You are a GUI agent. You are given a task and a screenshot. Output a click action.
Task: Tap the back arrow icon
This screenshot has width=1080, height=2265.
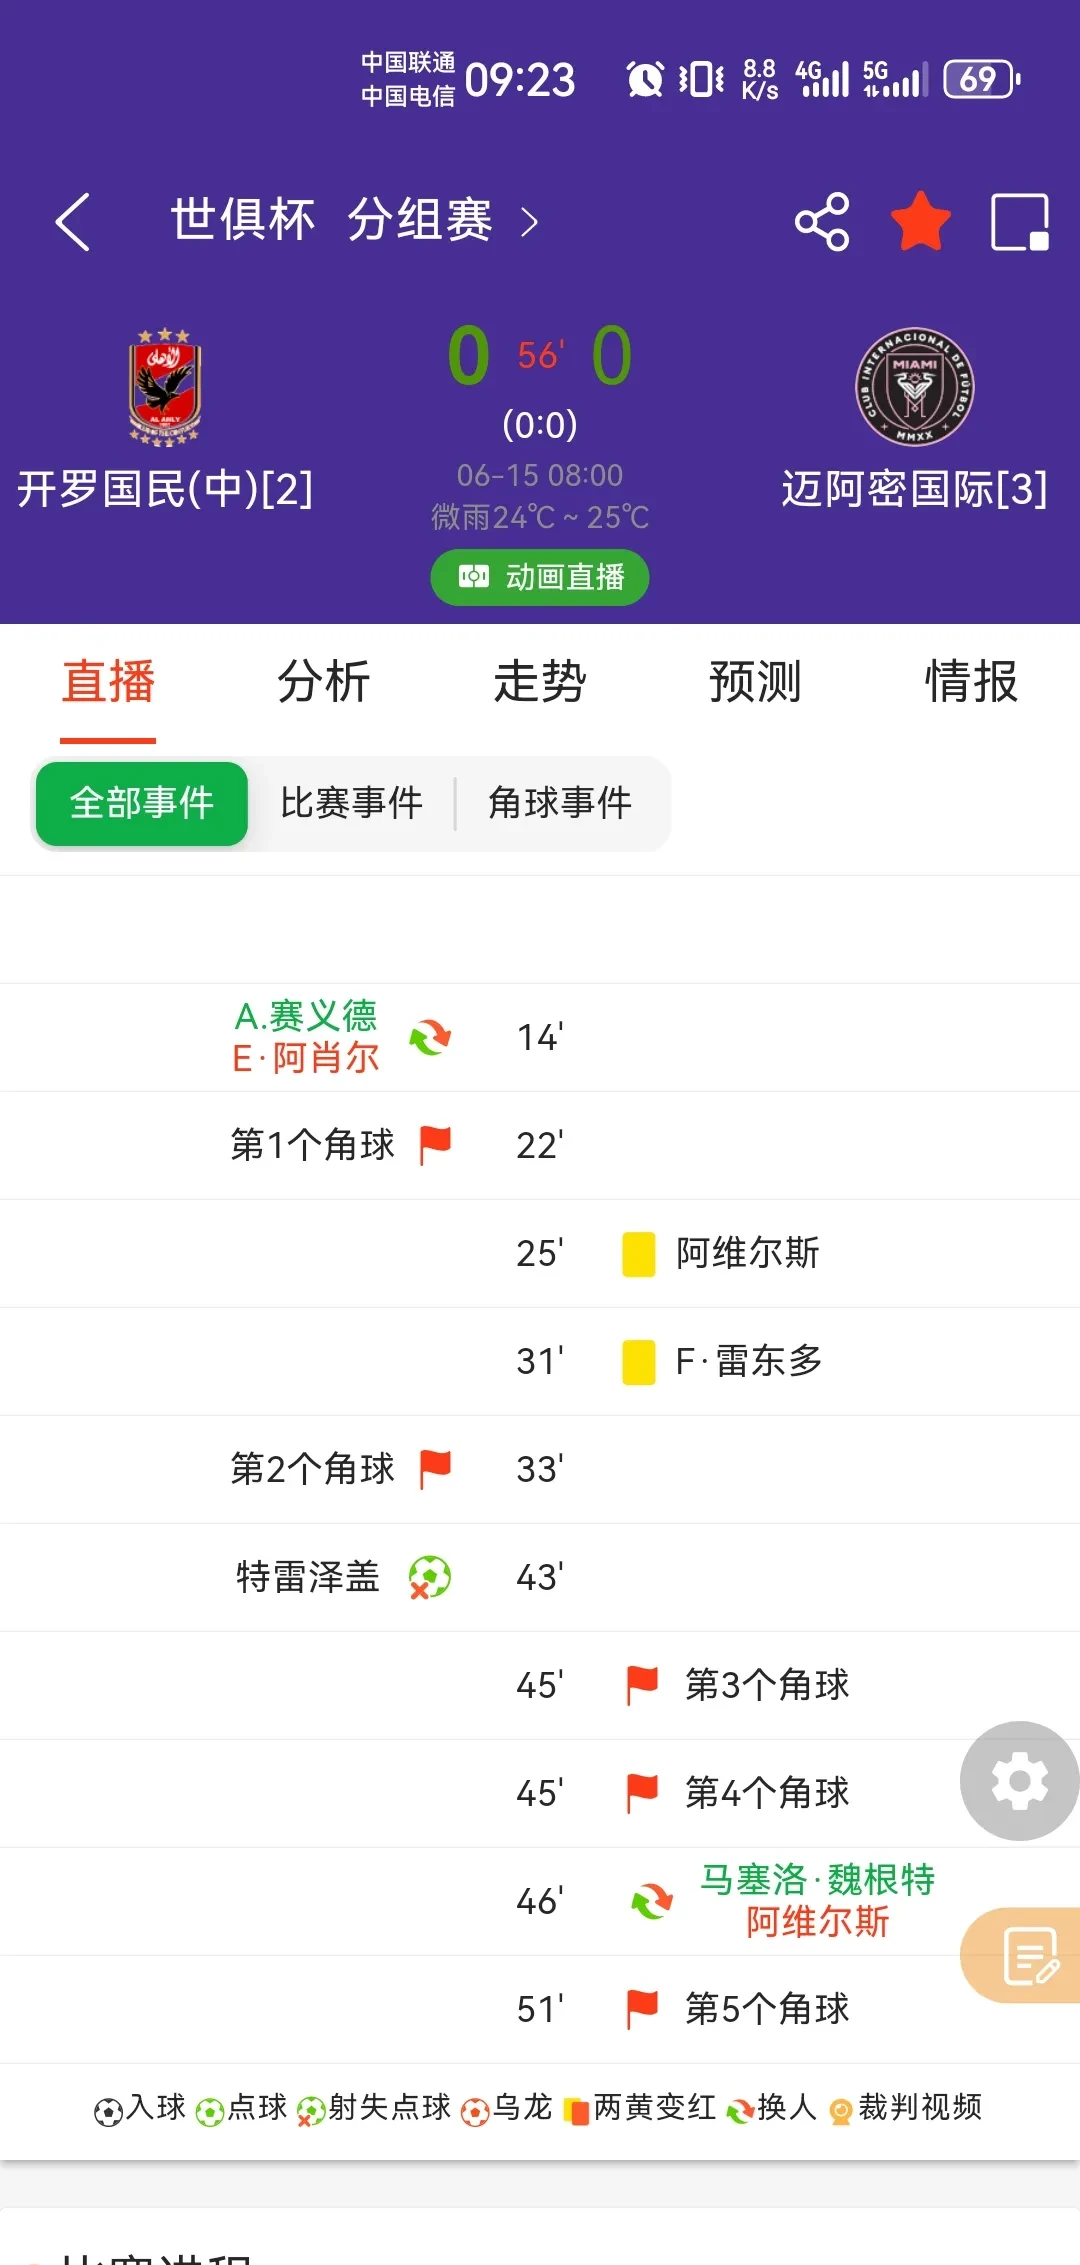(x=74, y=222)
